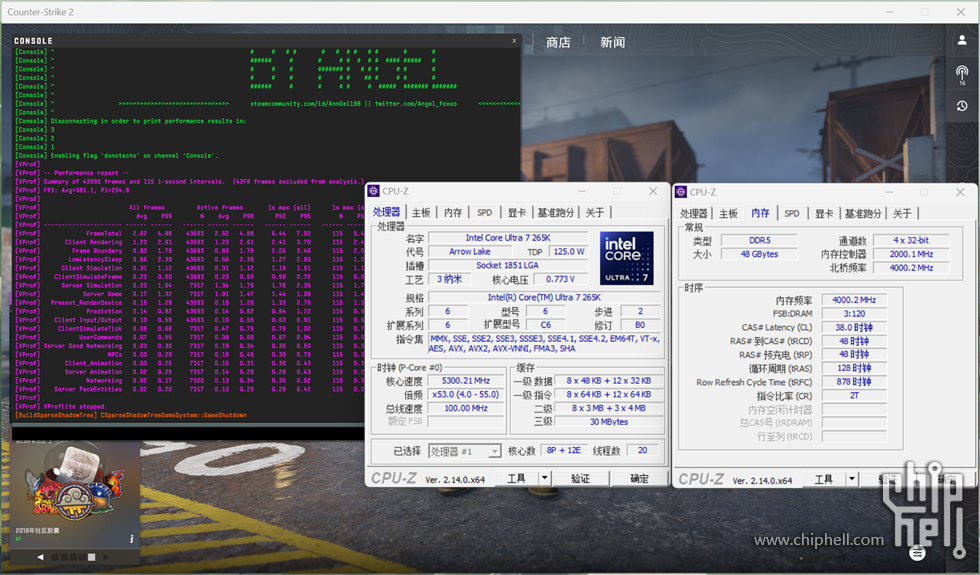The height and width of the screenshot is (575, 980).
Task: Click the Intel Core Ultra 7 logo
Action: pos(626,258)
